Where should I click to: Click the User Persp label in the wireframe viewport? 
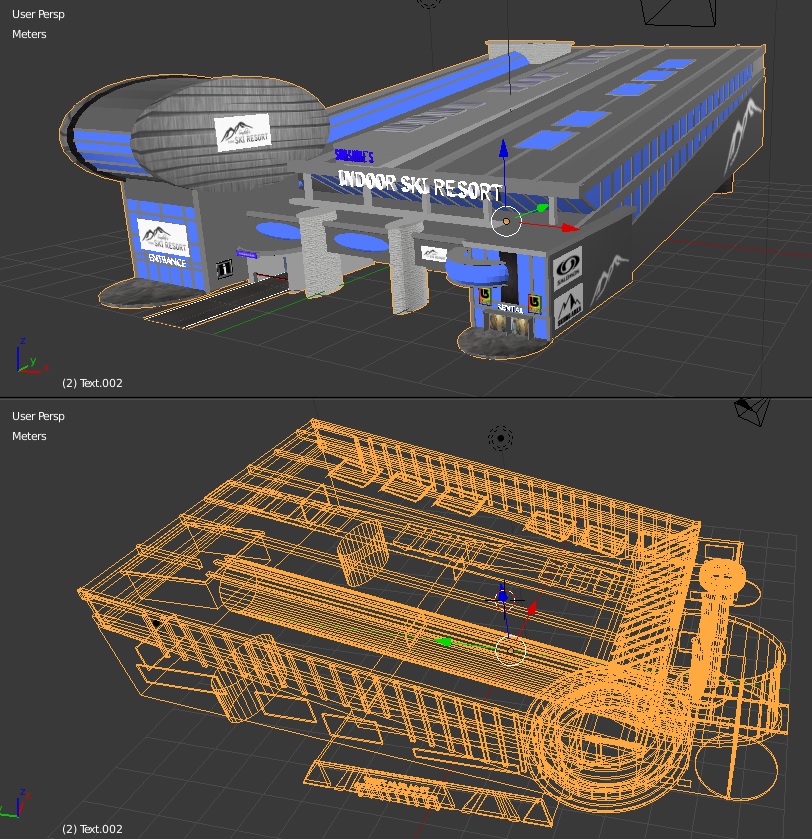38,416
